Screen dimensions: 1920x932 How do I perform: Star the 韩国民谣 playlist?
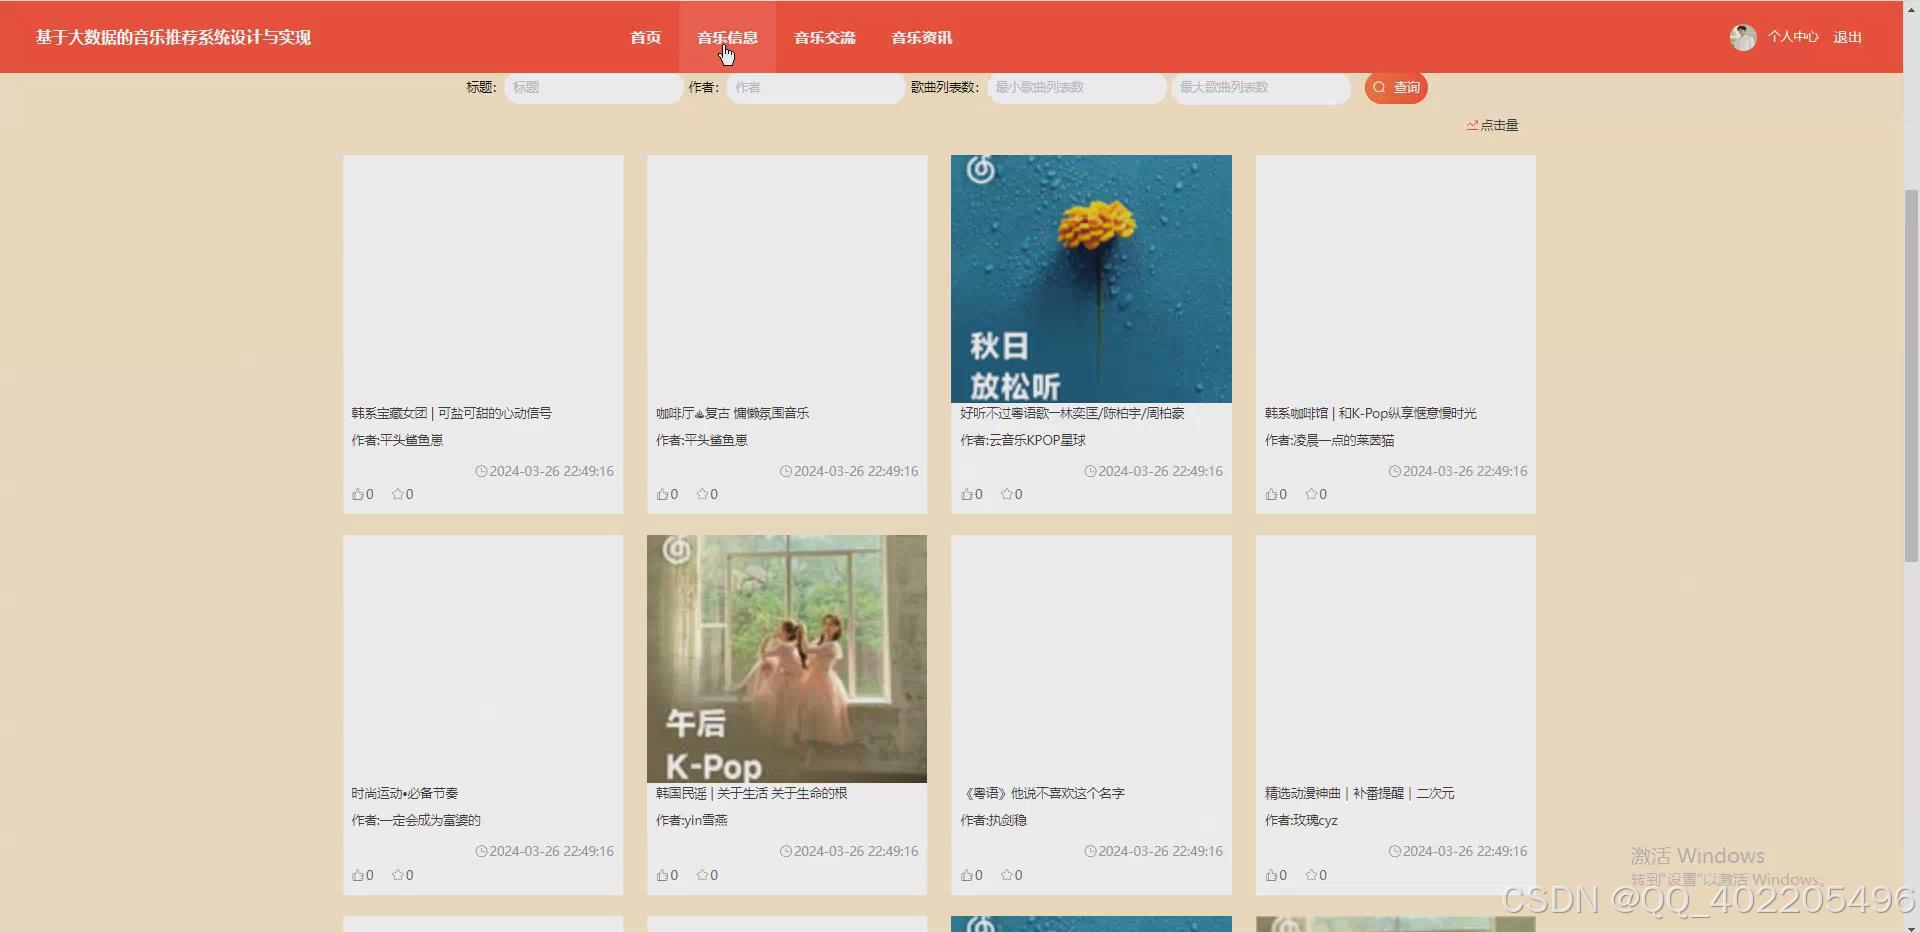pyautogui.click(x=707, y=875)
